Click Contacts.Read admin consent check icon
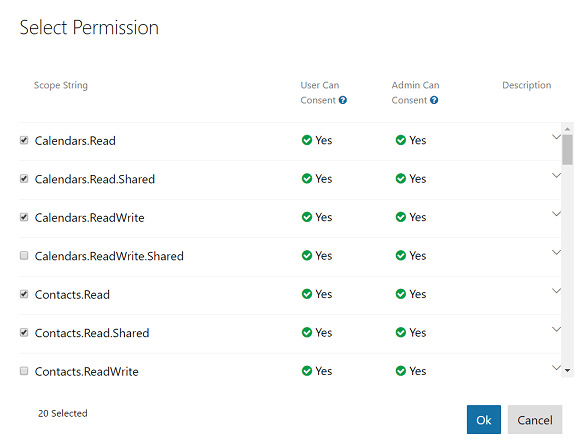This screenshot has height=446, width=587. pos(401,294)
